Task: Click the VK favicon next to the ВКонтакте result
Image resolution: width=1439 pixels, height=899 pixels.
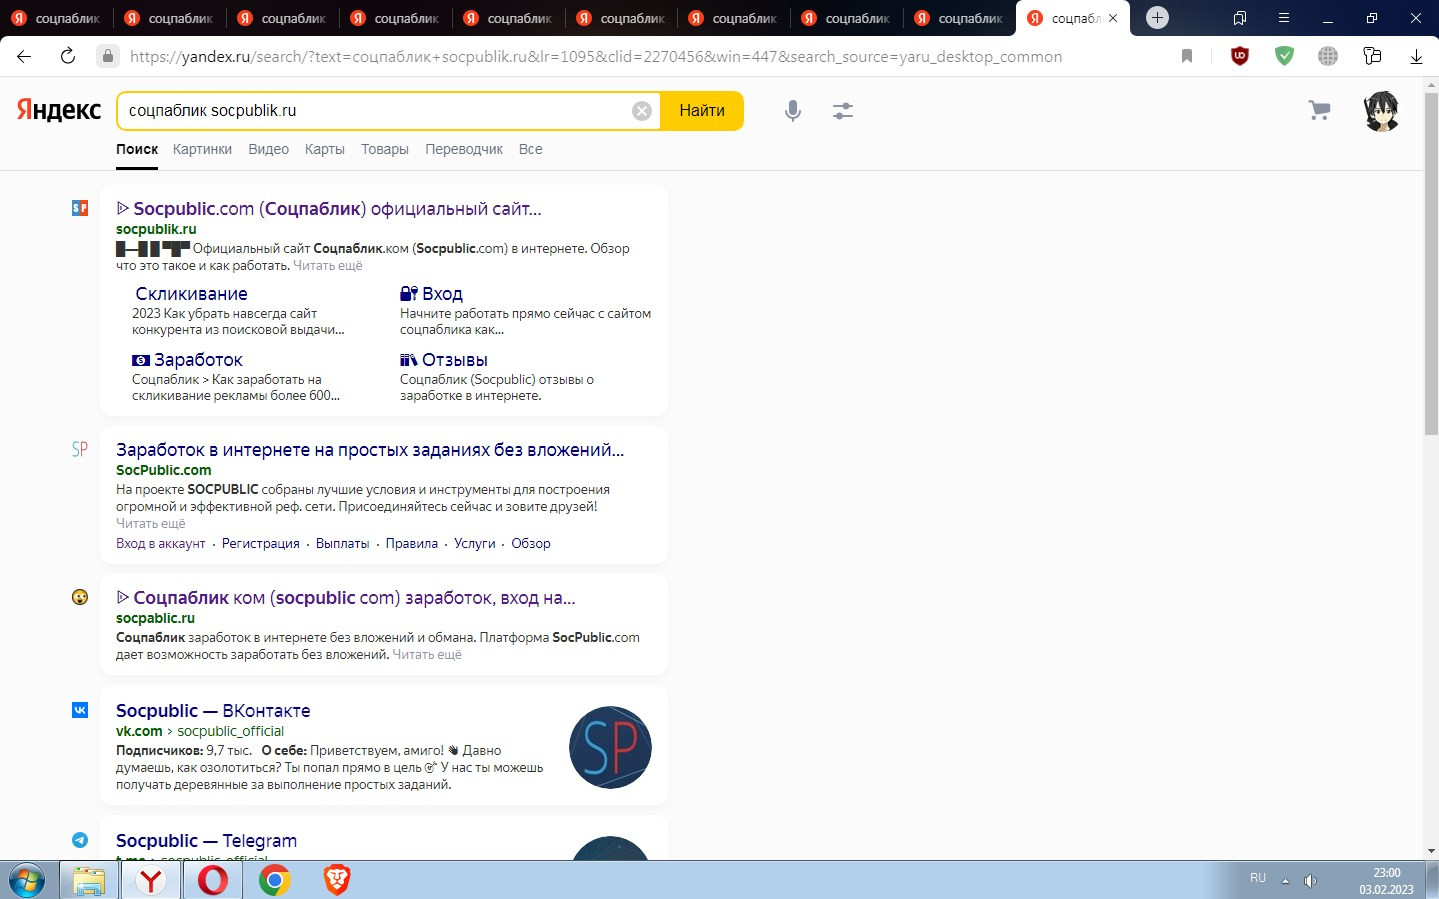Action: pos(80,710)
